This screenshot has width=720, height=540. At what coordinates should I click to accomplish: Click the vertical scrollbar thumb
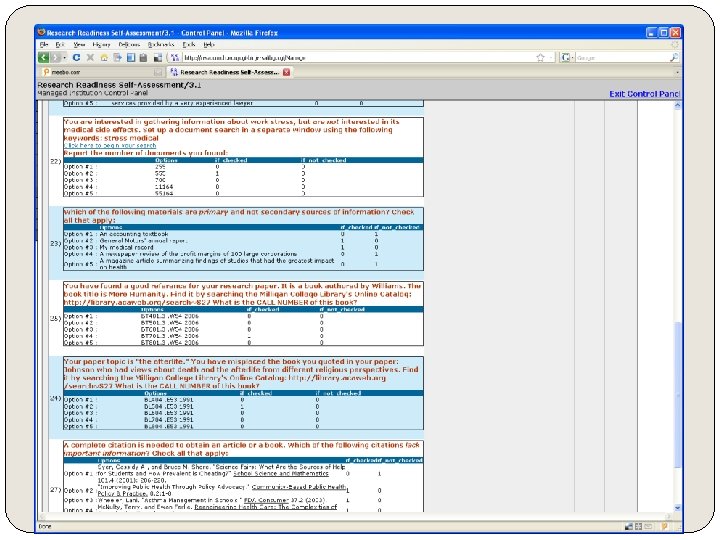[x=677, y=395]
